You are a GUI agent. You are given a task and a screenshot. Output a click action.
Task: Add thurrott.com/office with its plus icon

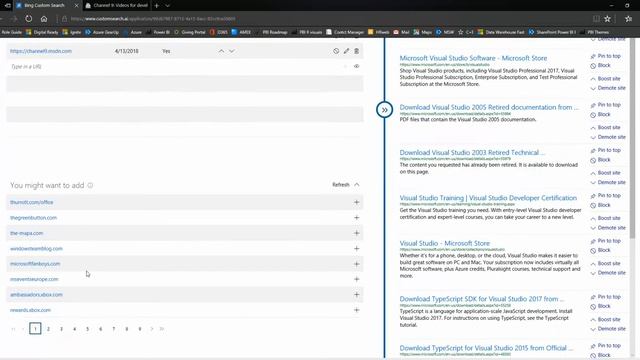pyautogui.click(x=356, y=202)
